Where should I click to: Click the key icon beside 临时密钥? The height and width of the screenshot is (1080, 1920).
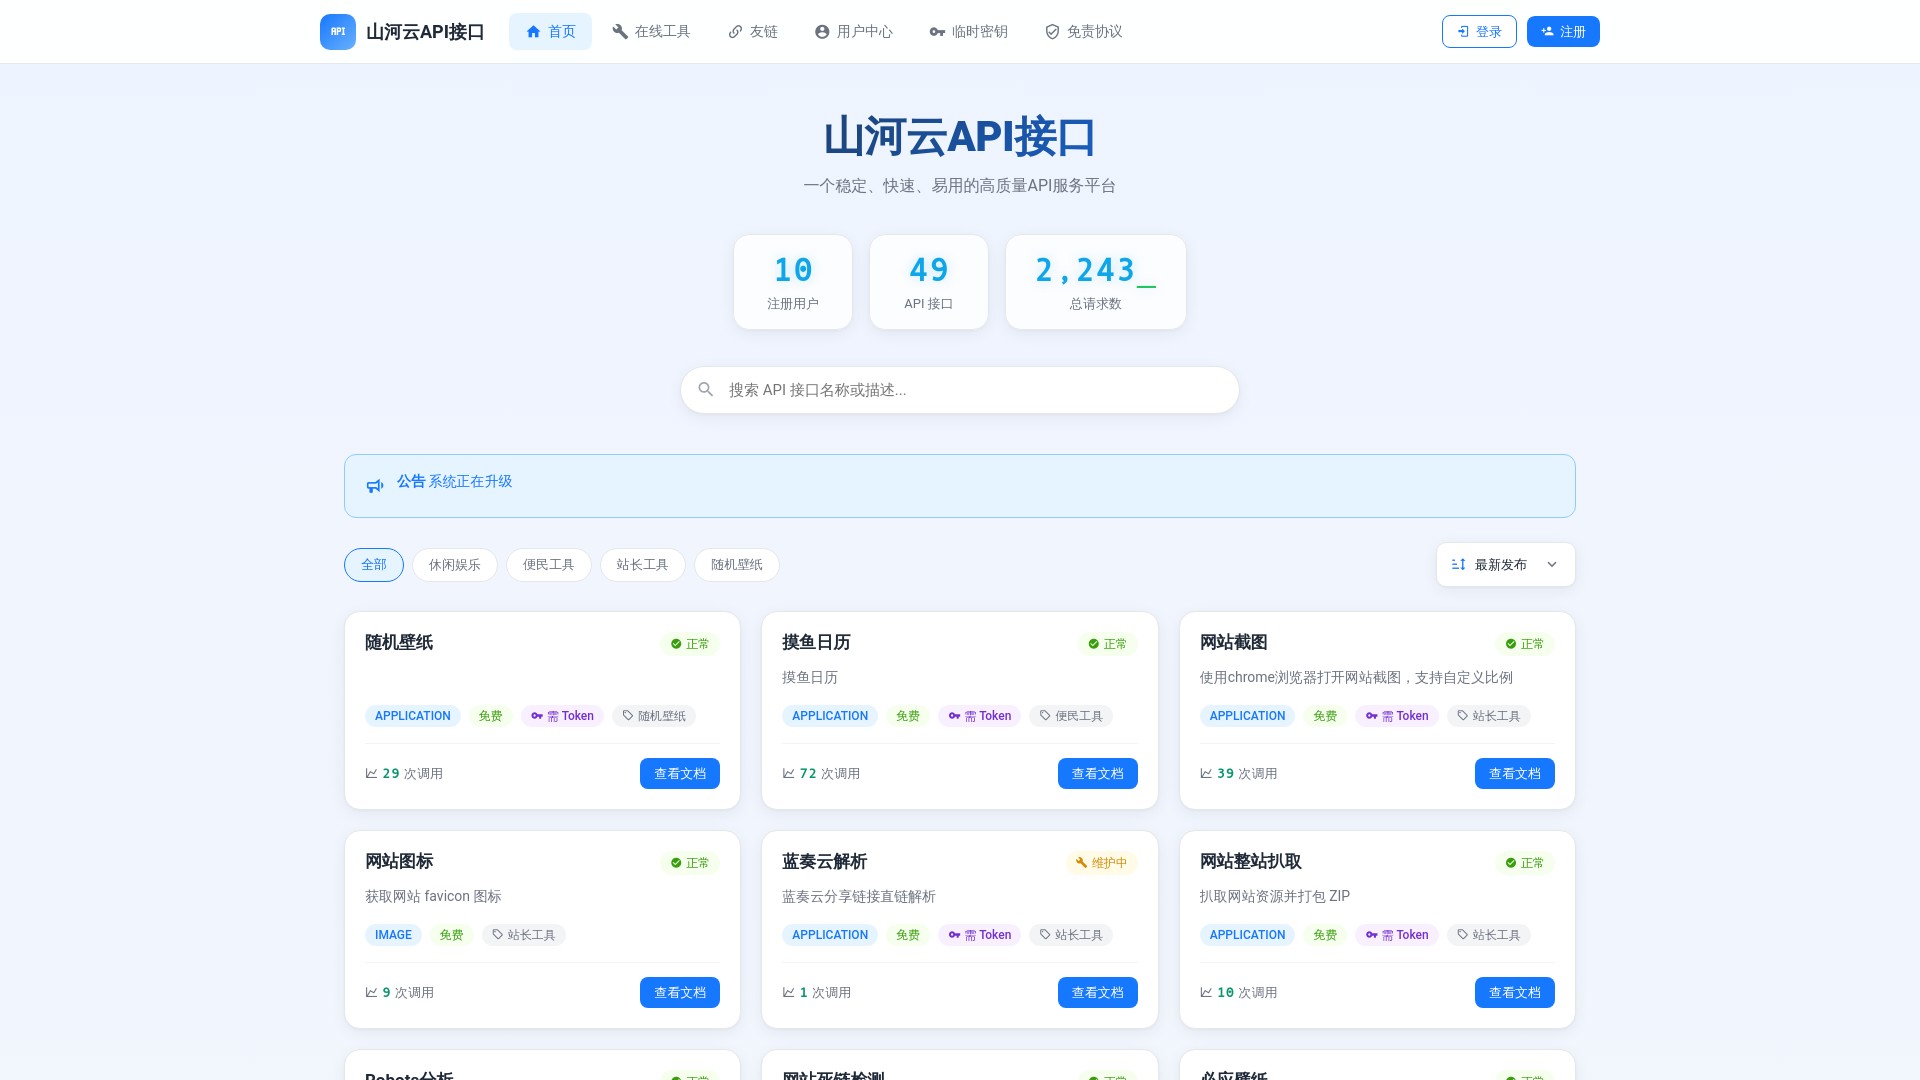(x=937, y=32)
